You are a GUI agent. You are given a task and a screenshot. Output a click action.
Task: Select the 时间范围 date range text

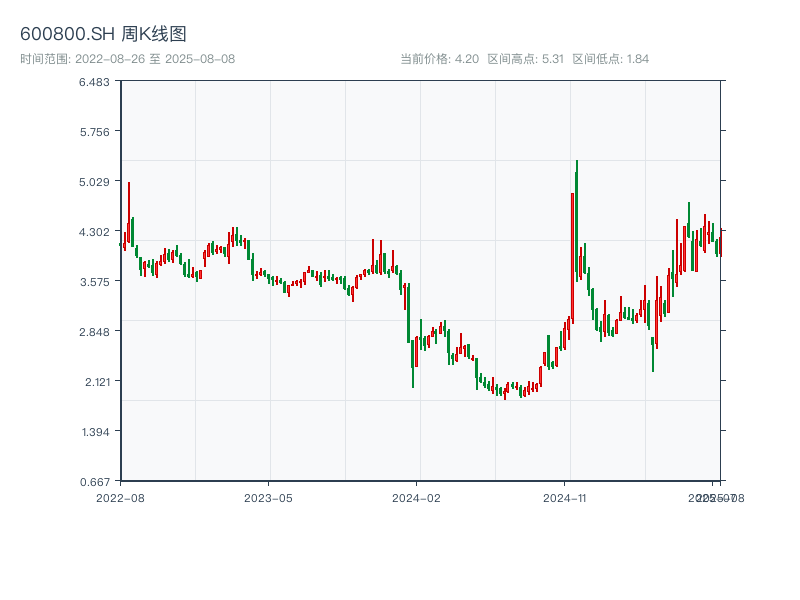pyautogui.click(x=127, y=59)
